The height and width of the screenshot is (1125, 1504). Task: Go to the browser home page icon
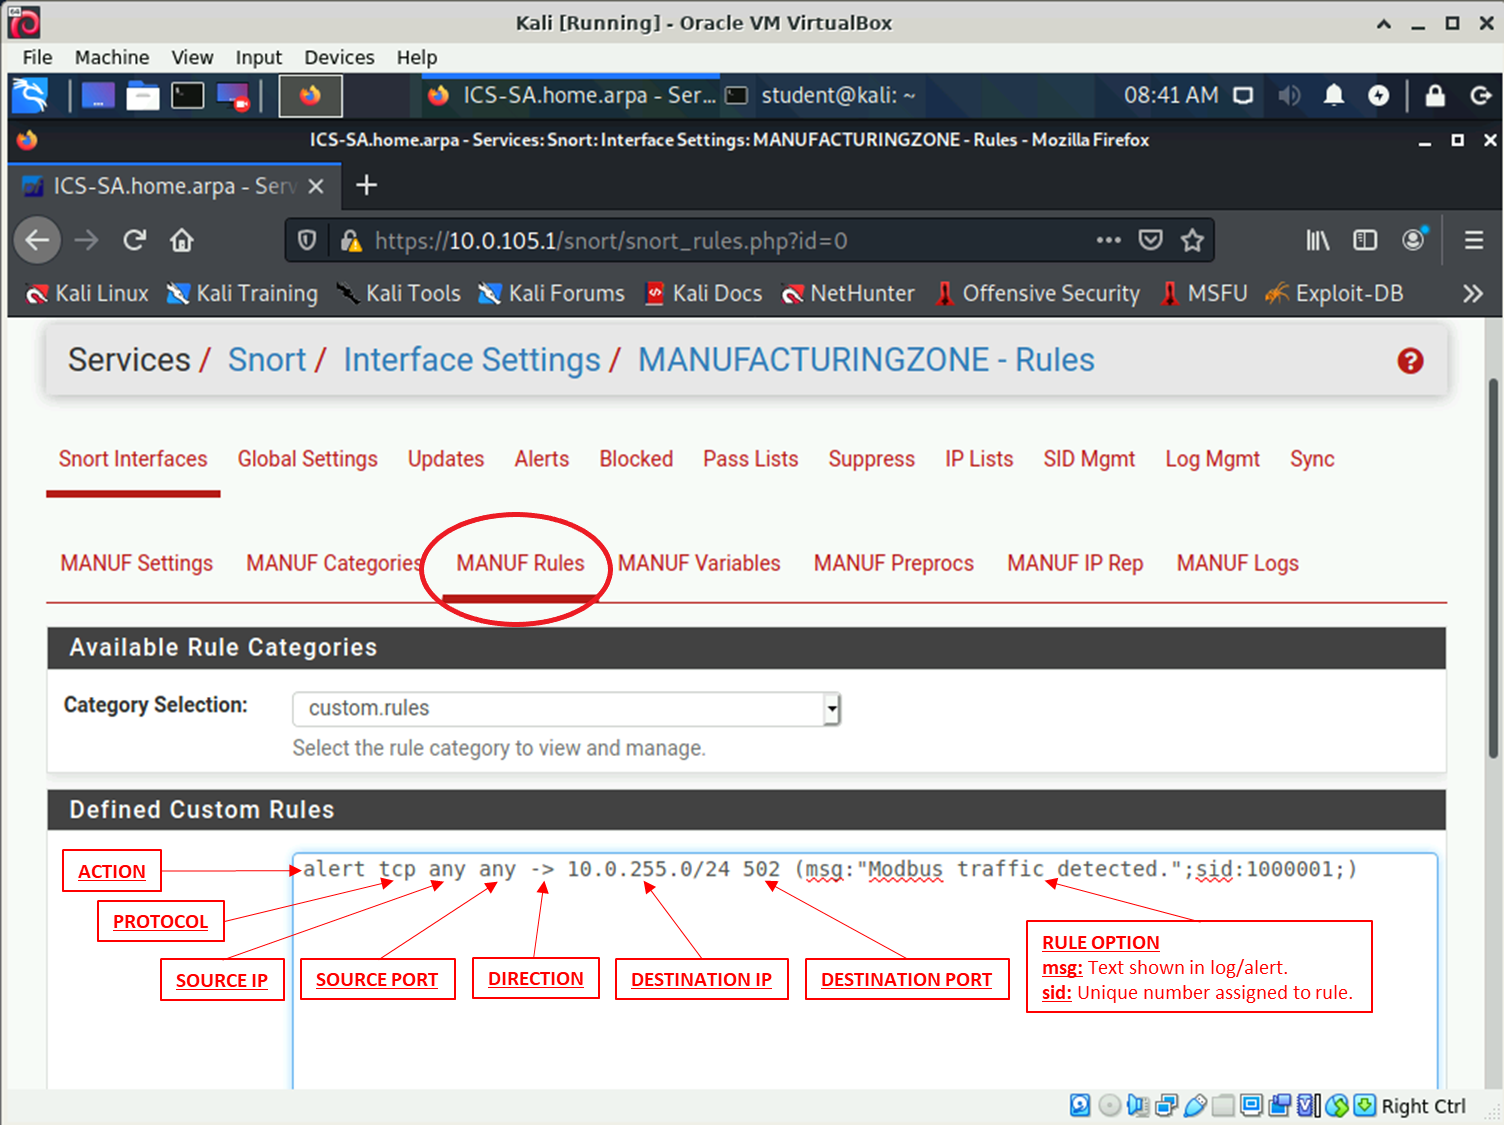(x=181, y=240)
